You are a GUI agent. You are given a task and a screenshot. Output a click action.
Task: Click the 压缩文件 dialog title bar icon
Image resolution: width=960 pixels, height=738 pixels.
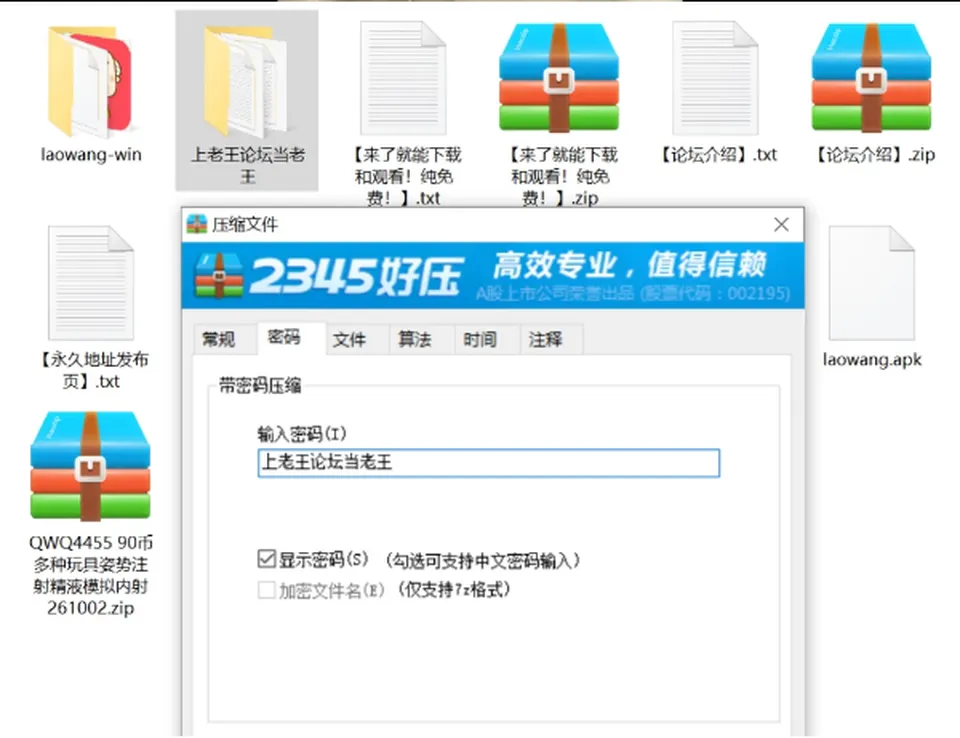197,224
